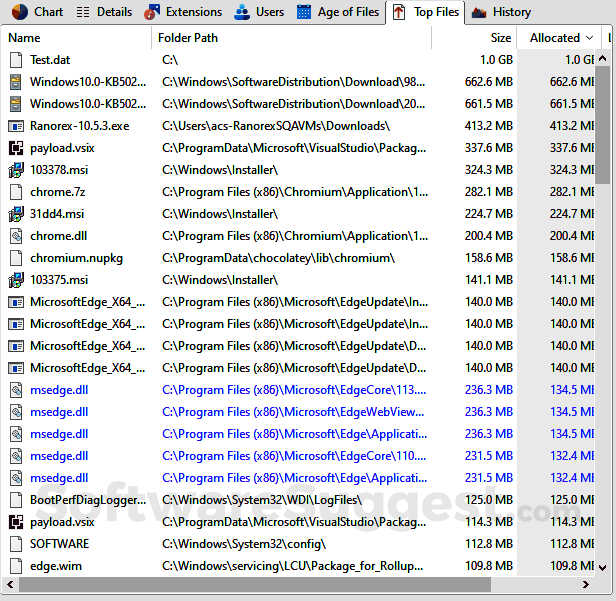Click icon of payload.vsix 337.6 MB
This screenshot has height=601, width=616.
[16, 148]
